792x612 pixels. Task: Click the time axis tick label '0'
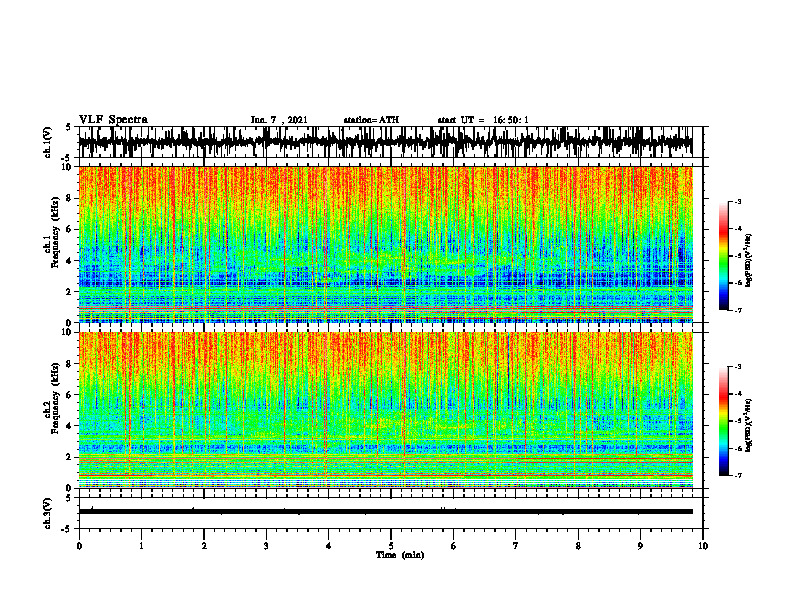click(x=79, y=546)
